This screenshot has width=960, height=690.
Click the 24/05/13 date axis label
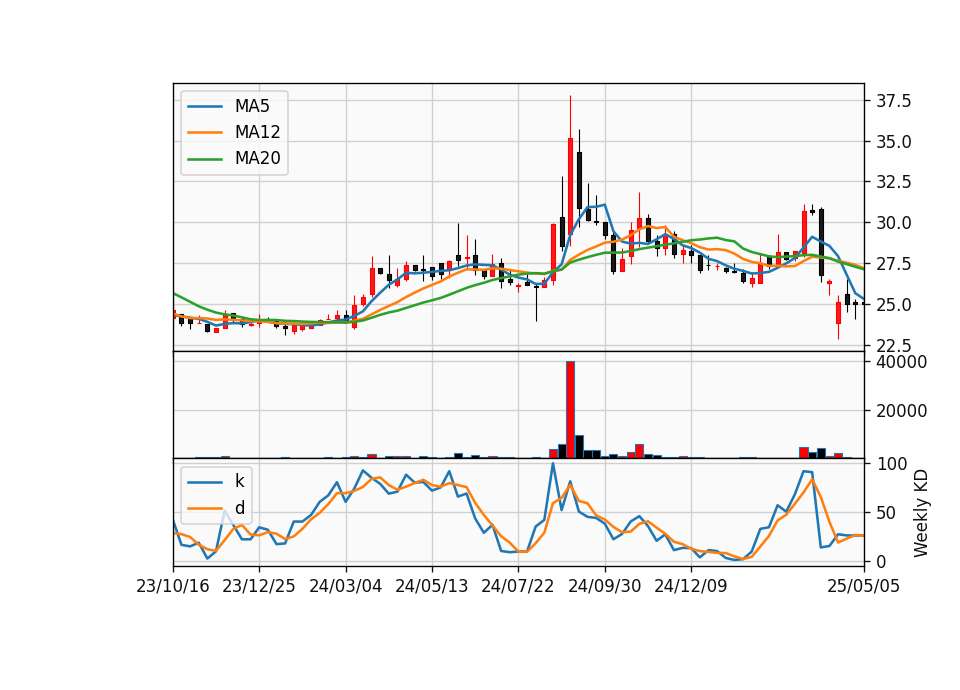coord(432,586)
